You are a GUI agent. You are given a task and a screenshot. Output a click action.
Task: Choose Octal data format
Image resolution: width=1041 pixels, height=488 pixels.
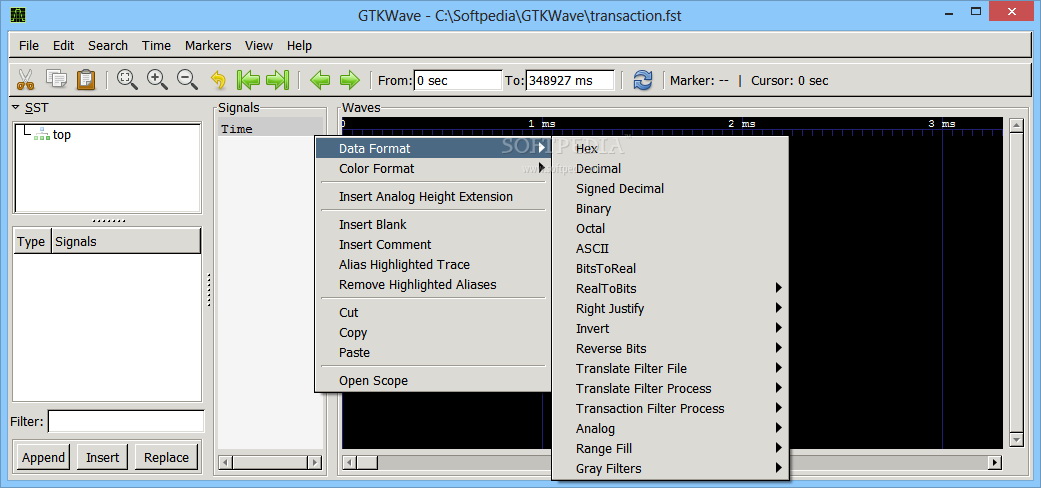tap(670, 228)
